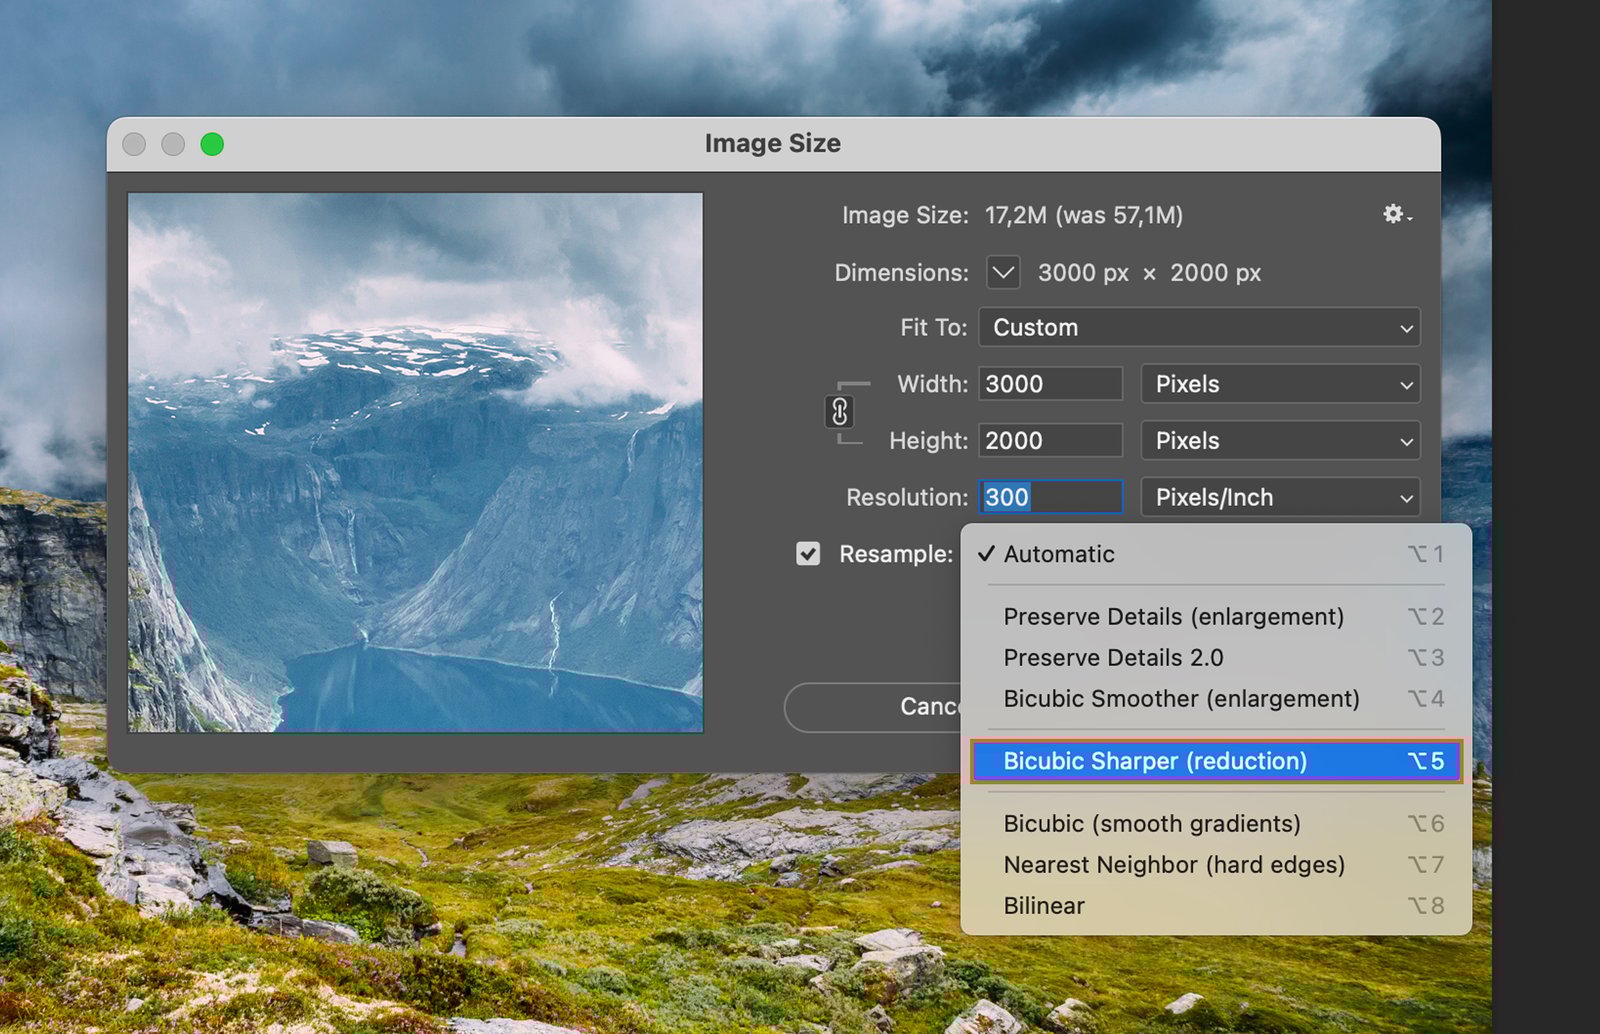
Task: Open the Width units Pixels dropdown
Action: pyautogui.click(x=1280, y=385)
